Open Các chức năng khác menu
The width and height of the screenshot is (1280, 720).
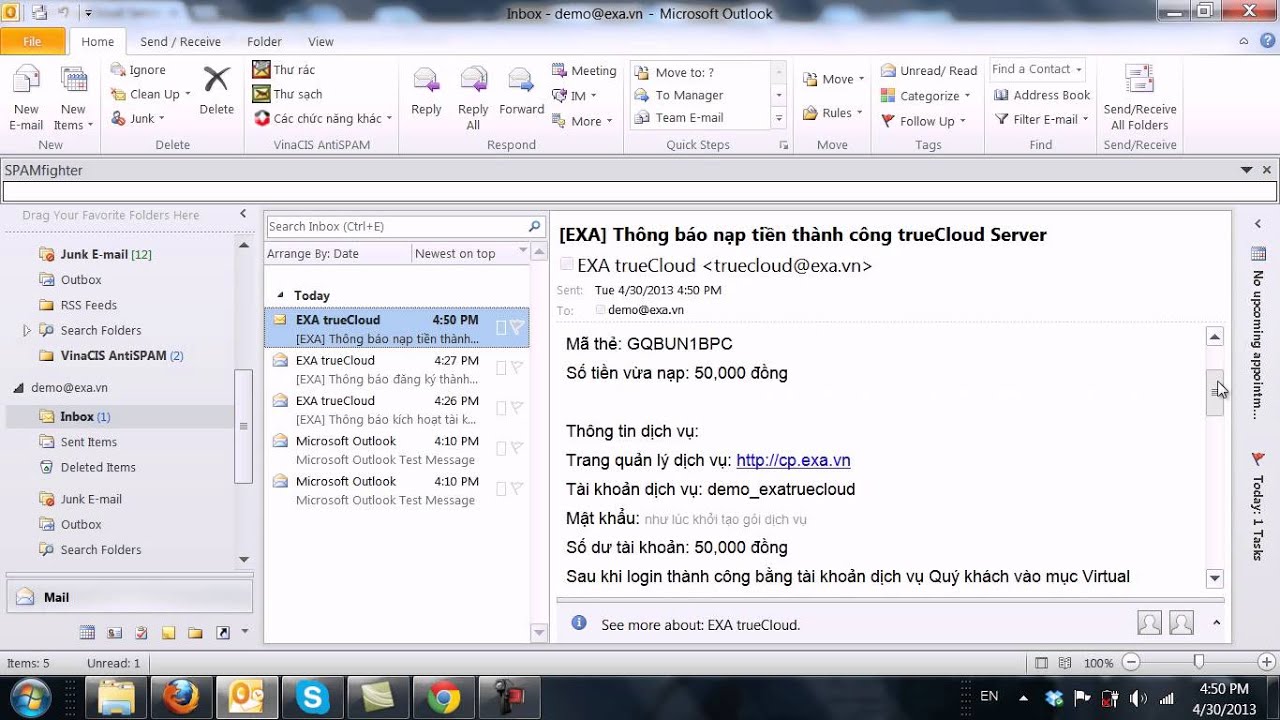322,118
